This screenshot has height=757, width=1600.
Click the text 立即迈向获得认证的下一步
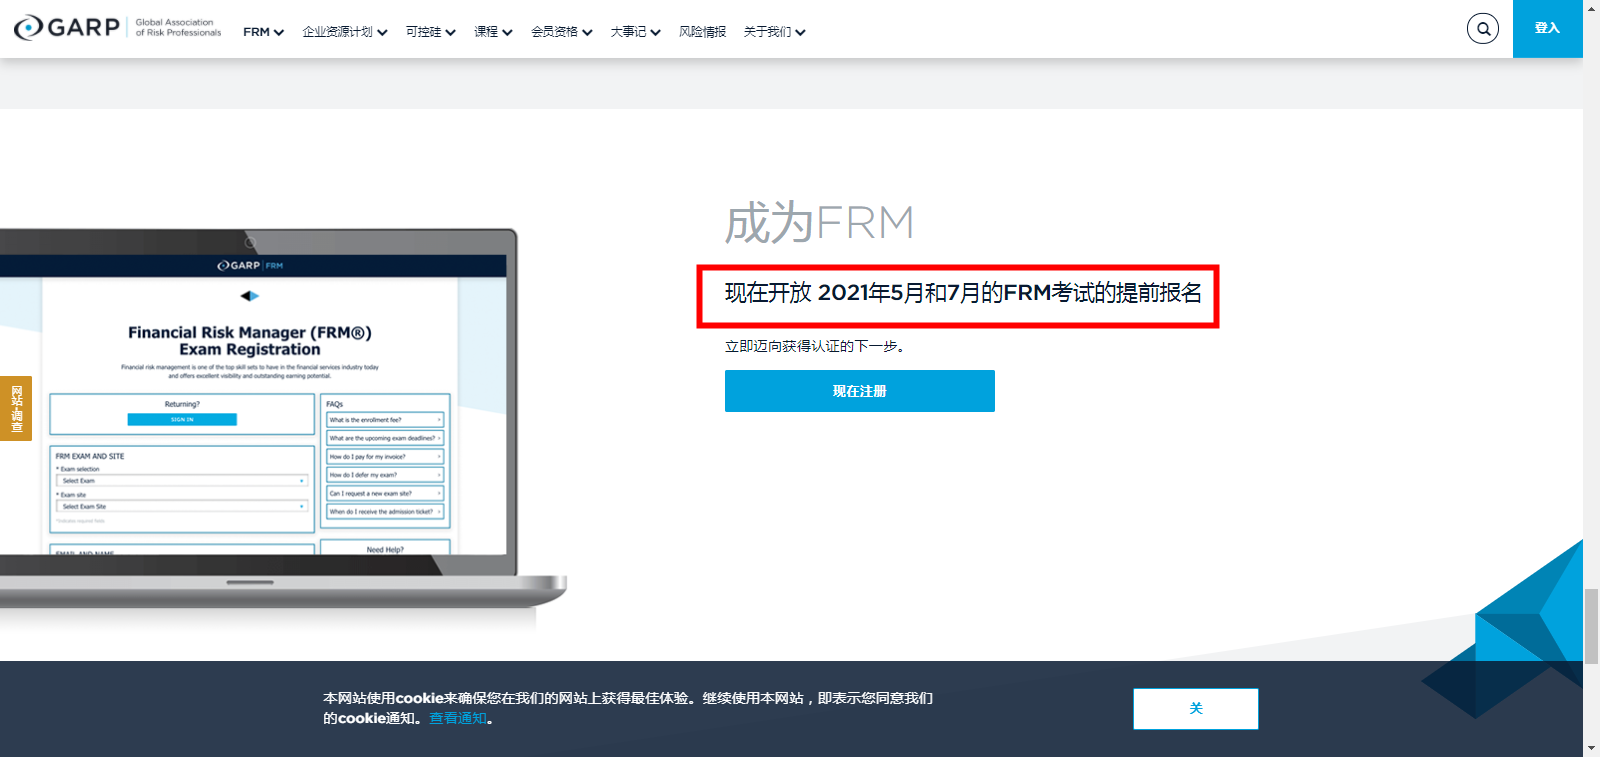click(814, 346)
